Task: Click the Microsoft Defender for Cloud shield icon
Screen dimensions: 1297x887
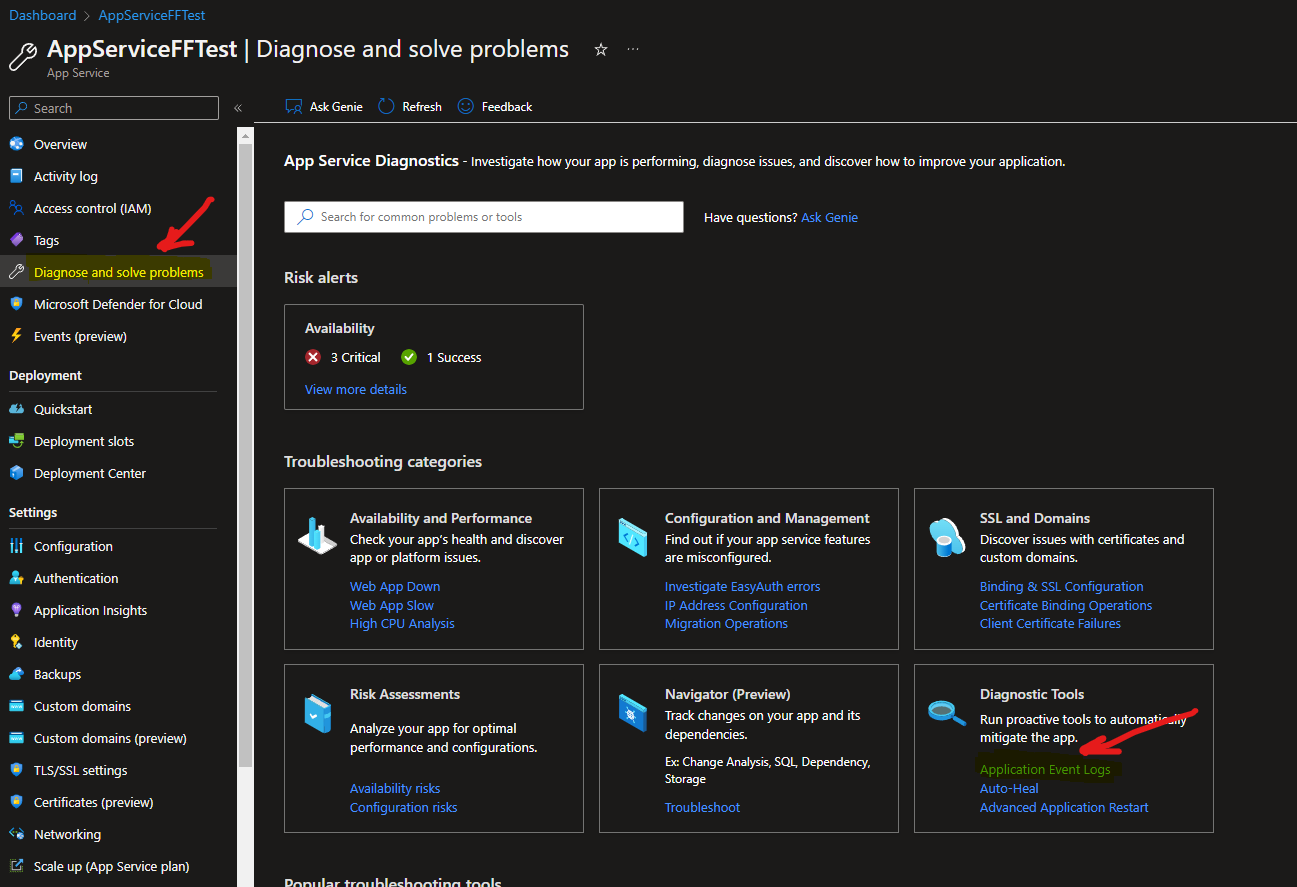Action: point(16,304)
